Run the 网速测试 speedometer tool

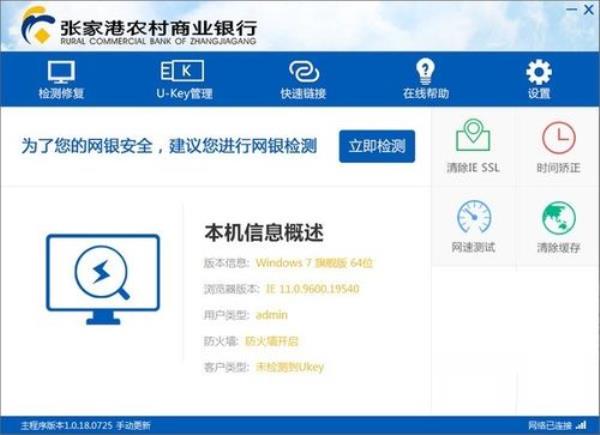pos(473,225)
